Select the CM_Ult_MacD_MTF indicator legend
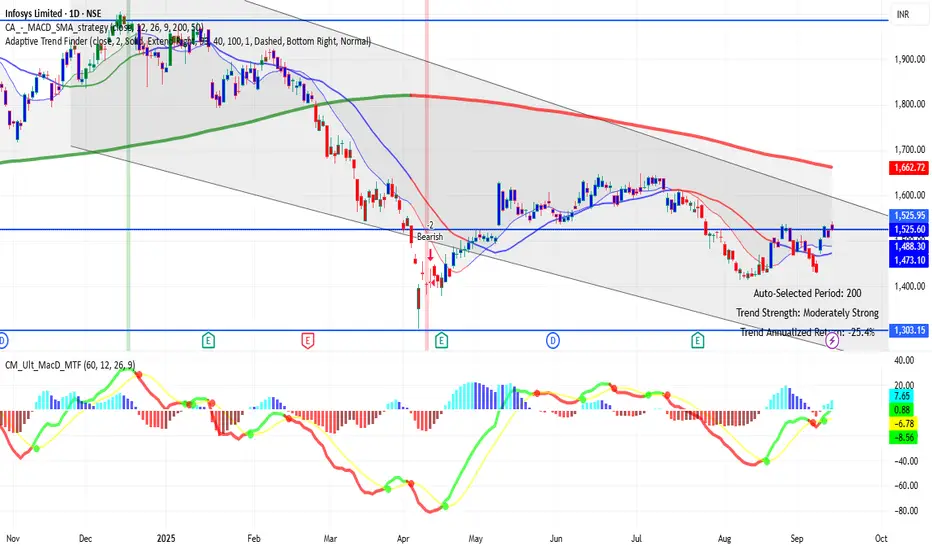The image size is (932, 550). click(x=70, y=365)
